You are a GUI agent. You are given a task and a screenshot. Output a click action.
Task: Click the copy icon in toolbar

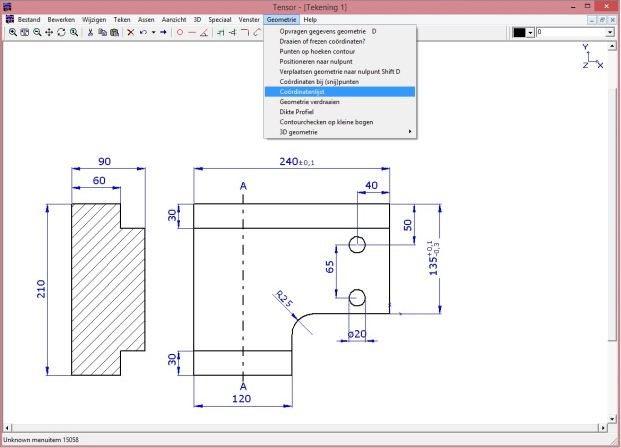point(102,32)
